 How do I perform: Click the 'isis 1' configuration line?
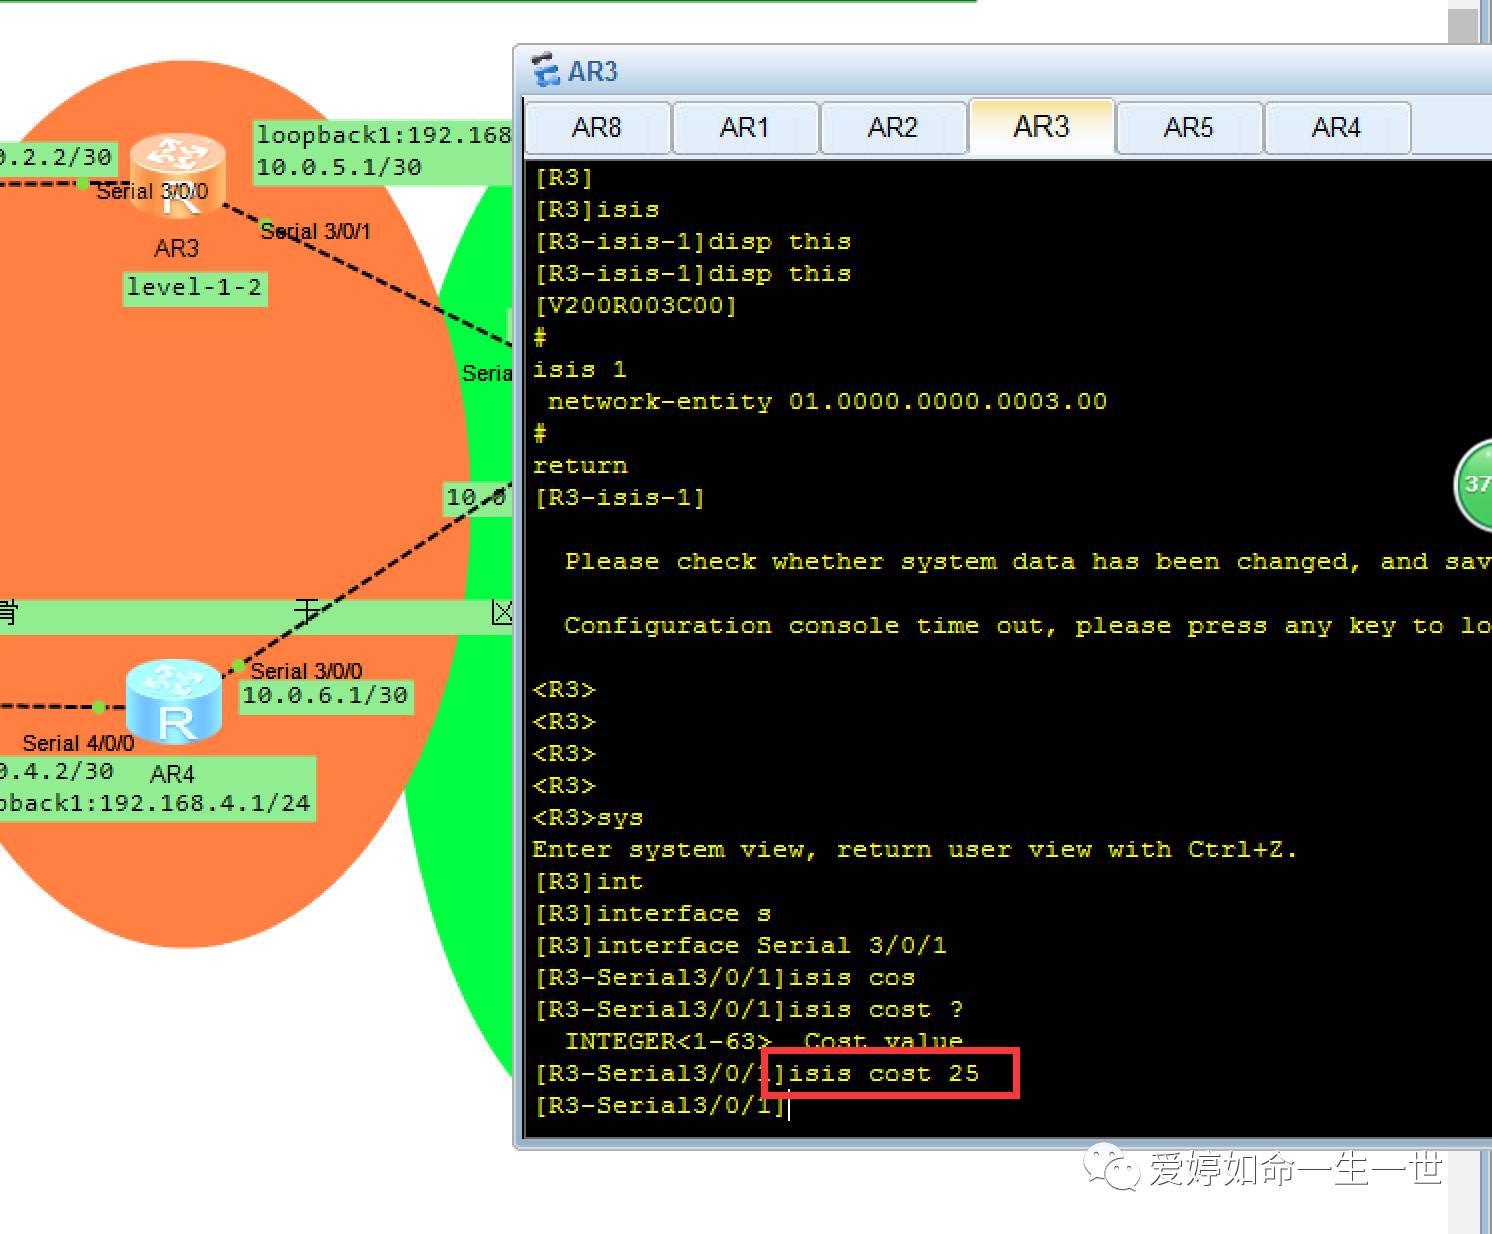[580, 370]
